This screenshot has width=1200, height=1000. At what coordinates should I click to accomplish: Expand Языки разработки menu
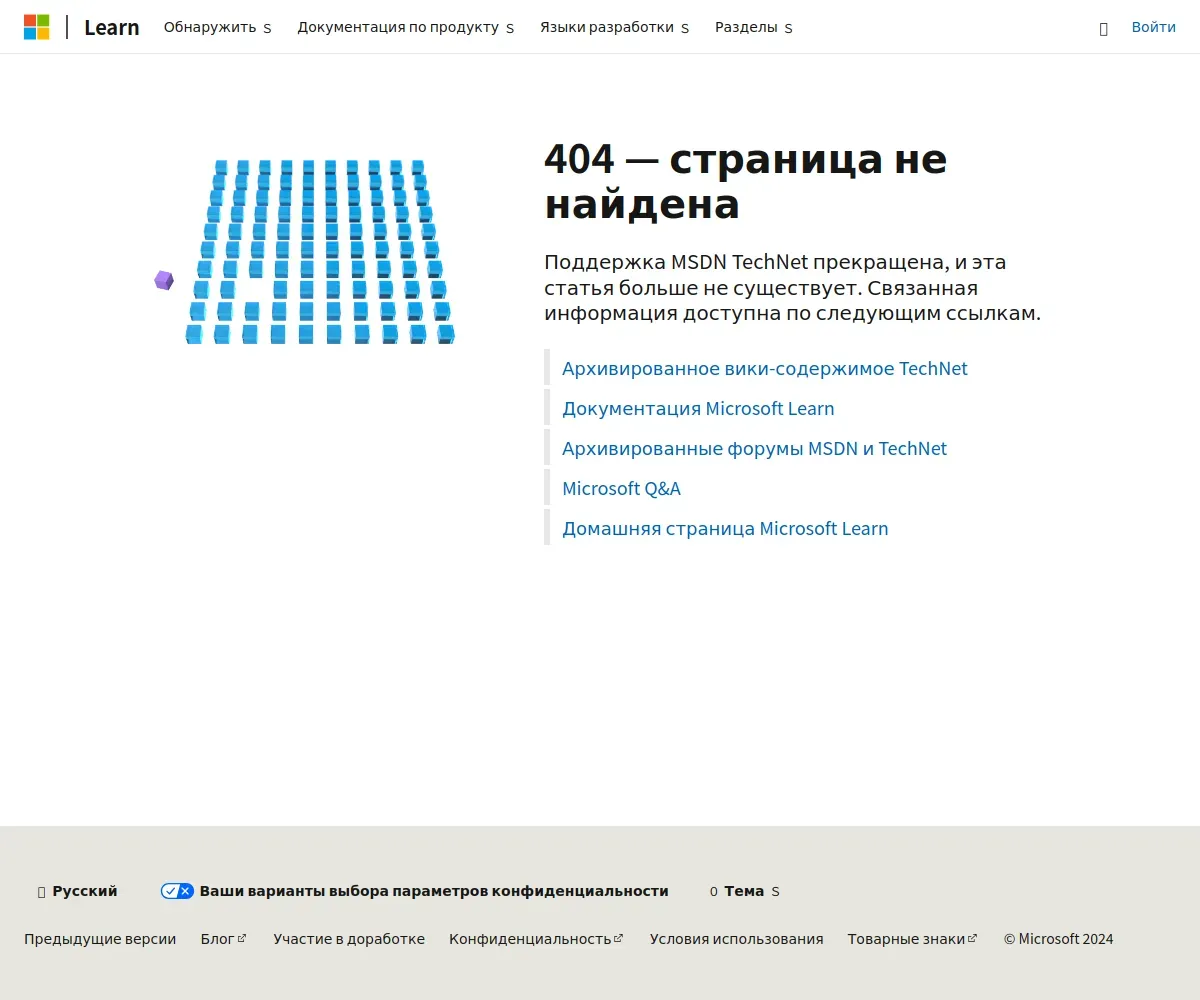pyautogui.click(x=615, y=28)
